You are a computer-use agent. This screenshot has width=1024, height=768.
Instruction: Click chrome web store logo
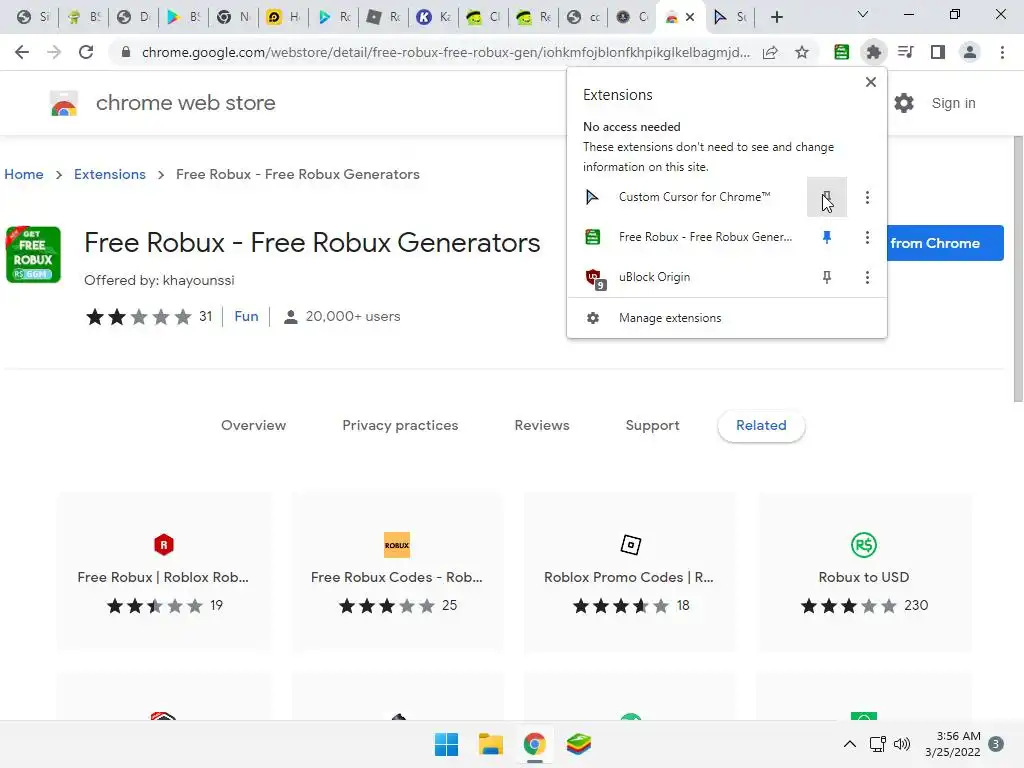(64, 103)
